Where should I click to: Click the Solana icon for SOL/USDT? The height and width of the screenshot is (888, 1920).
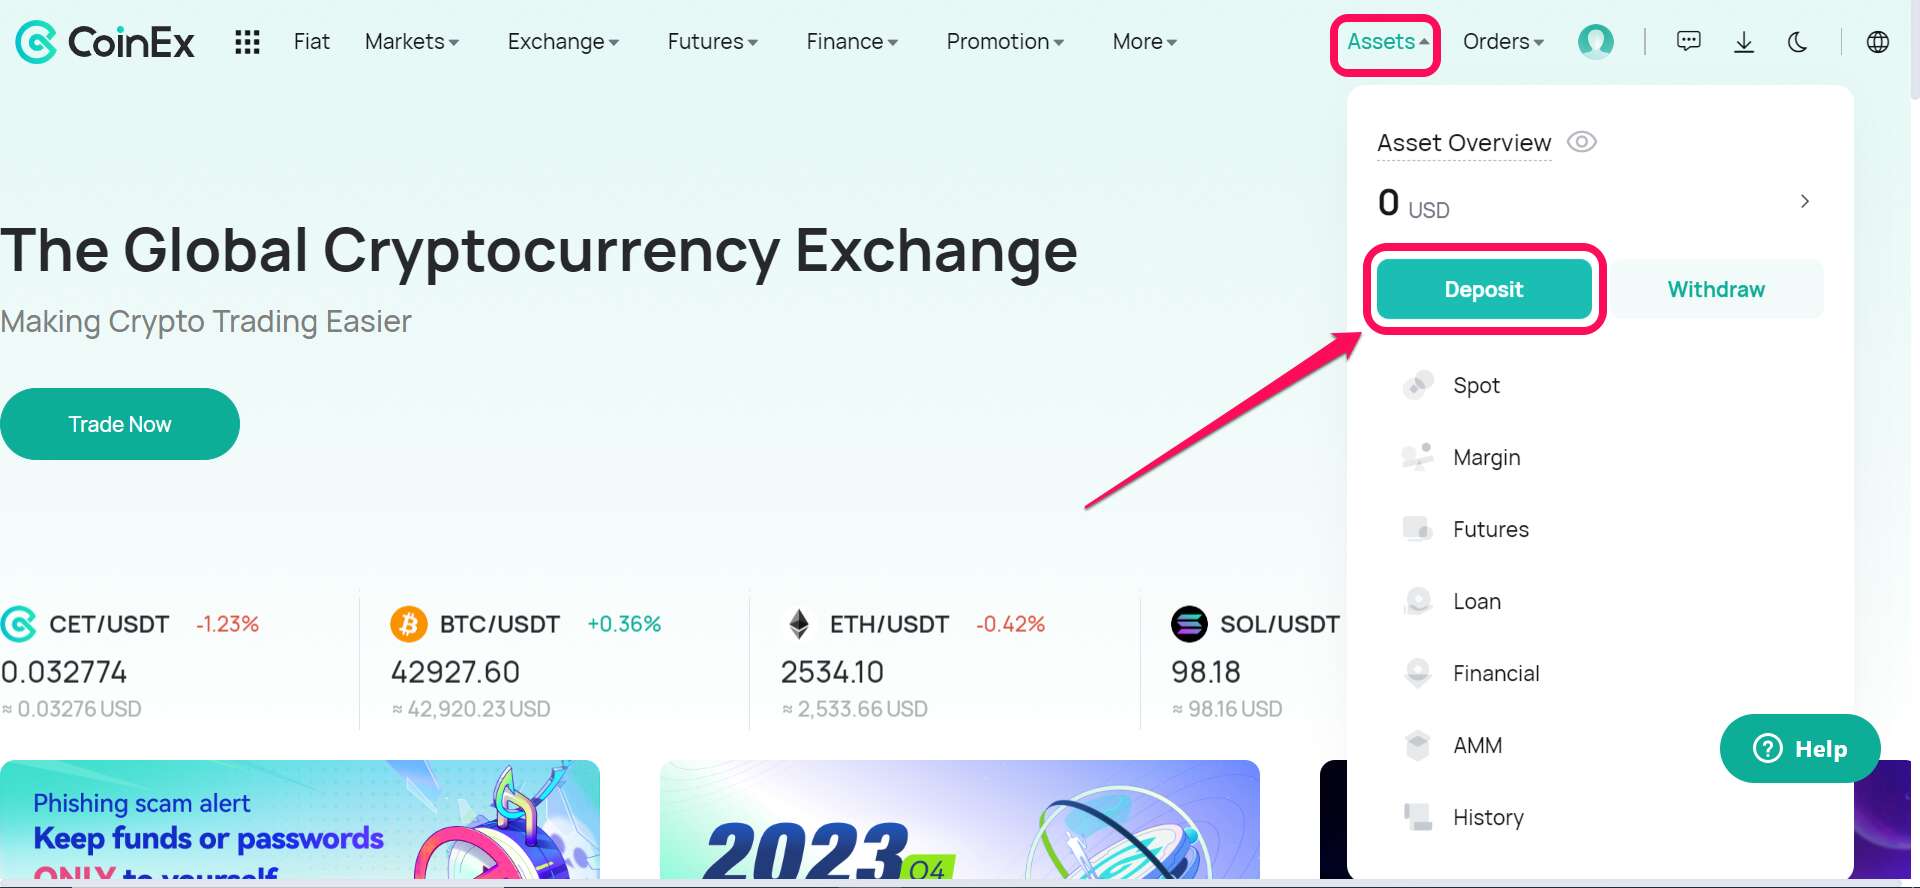pos(1189,624)
